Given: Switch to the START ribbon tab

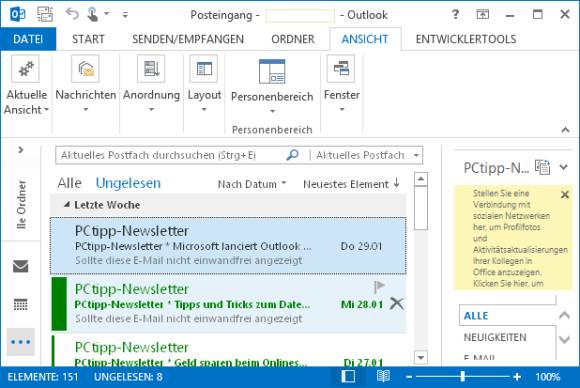Looking at the screenshot, I should pos(88,39).
